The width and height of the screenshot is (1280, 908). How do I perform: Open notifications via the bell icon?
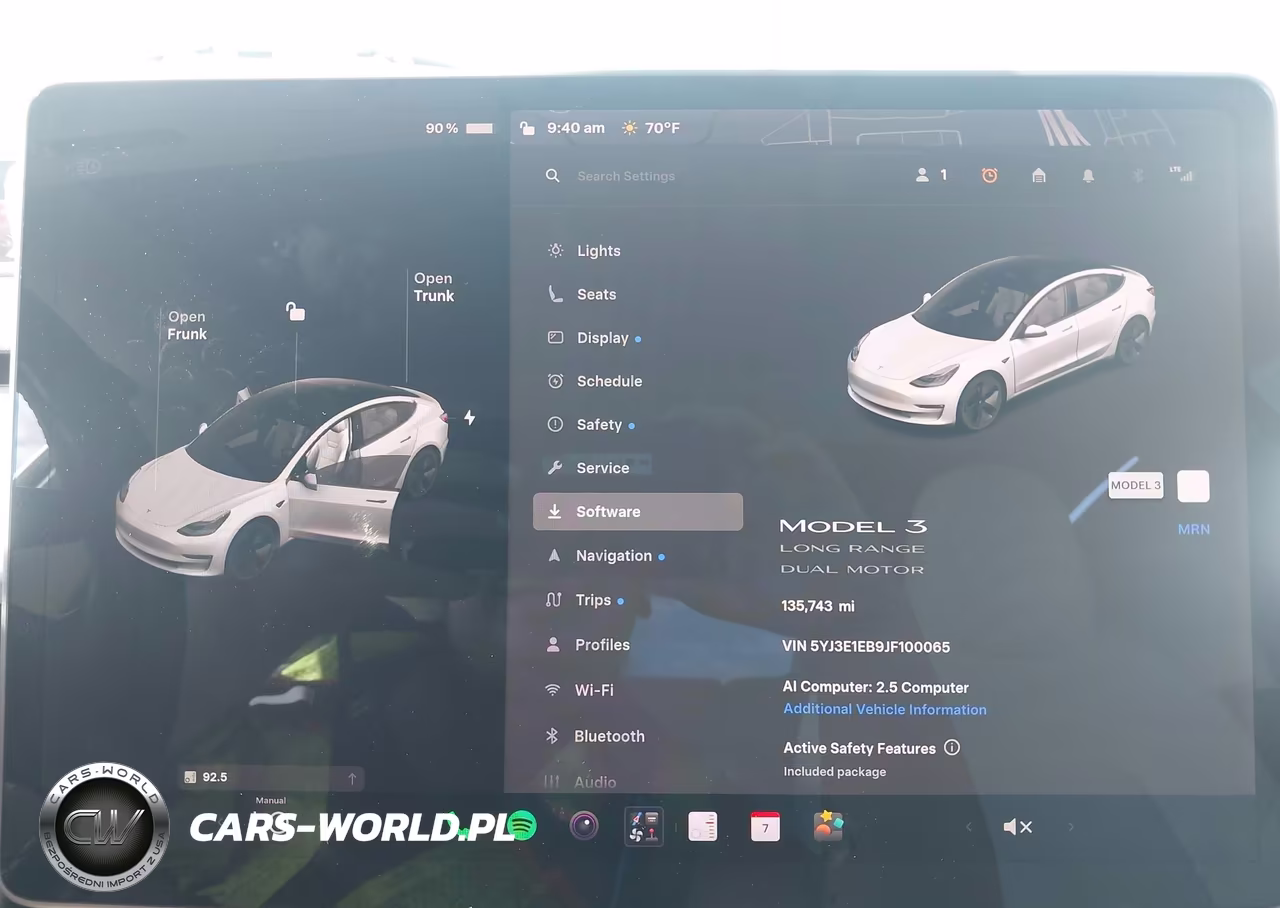tap(1088, 175)
